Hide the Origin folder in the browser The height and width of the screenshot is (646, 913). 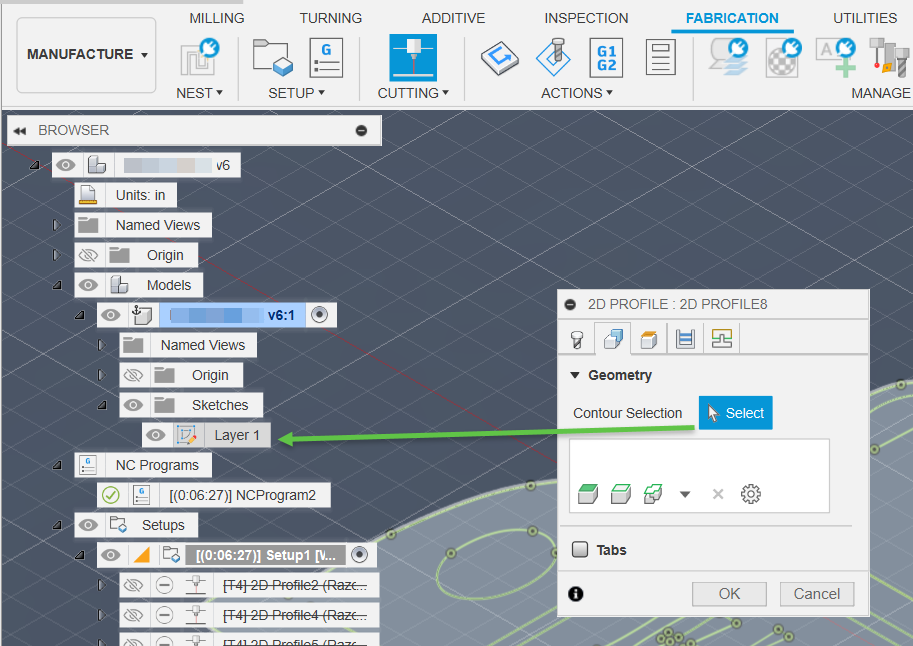[x=88, y=254]
